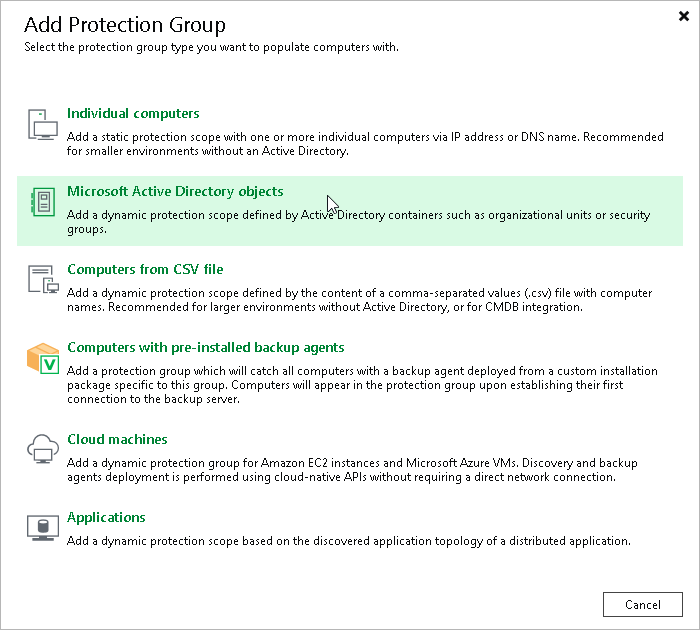Click the CSV file computers icon
This screenshot has width=700, height=630.
[x=43, y=280]
